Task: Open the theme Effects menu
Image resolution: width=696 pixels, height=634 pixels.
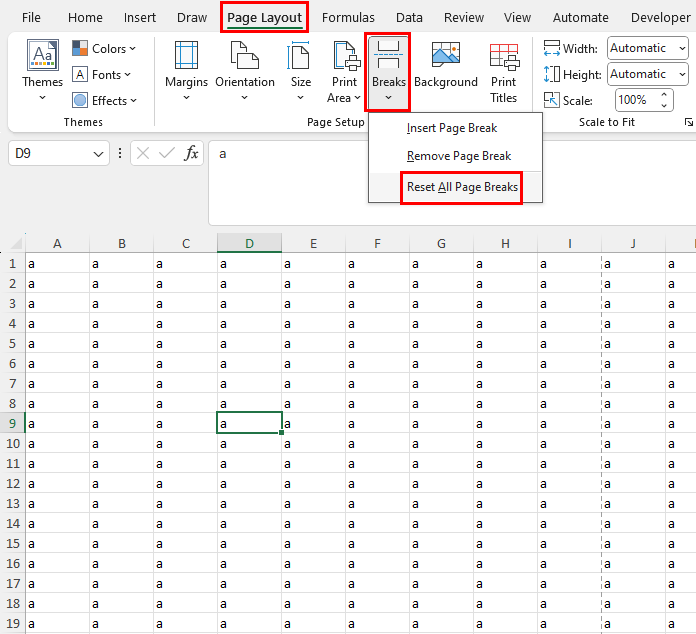Action: [104, 101]
